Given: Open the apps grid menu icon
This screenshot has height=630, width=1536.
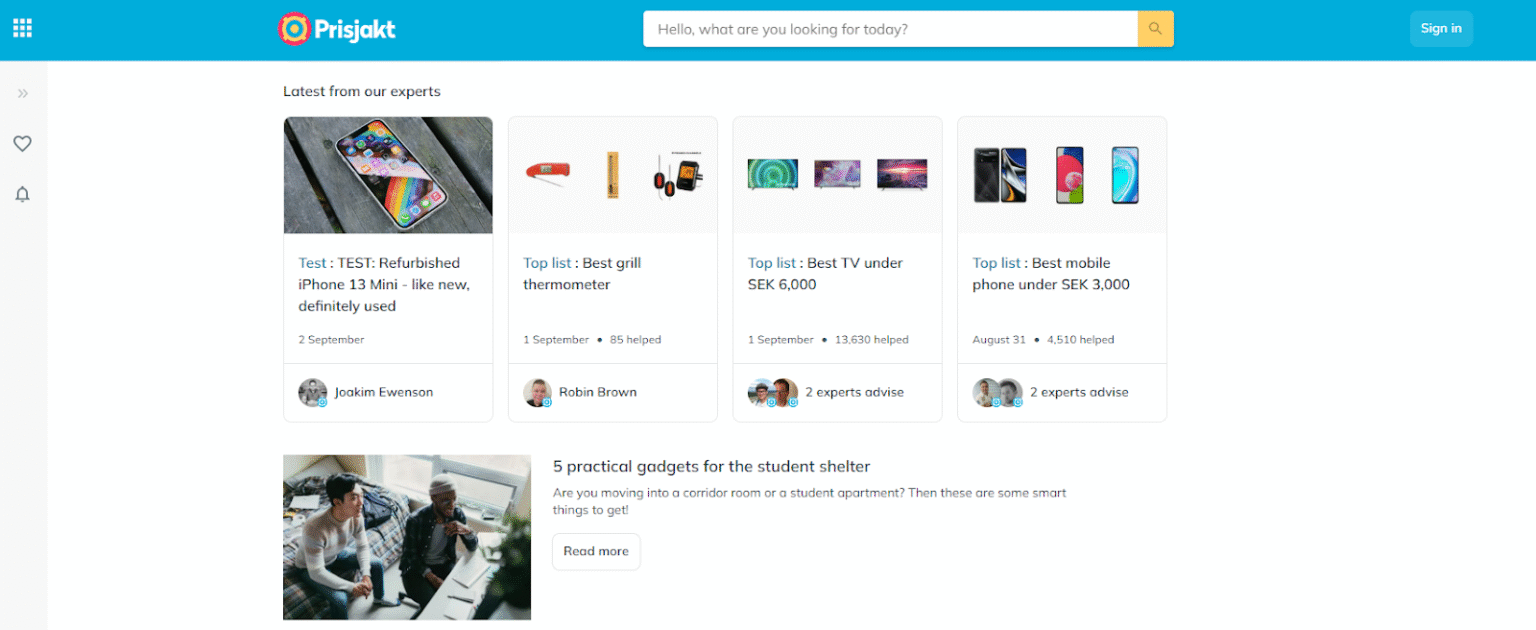Looking at the screenshot, I should pos(22,28).
